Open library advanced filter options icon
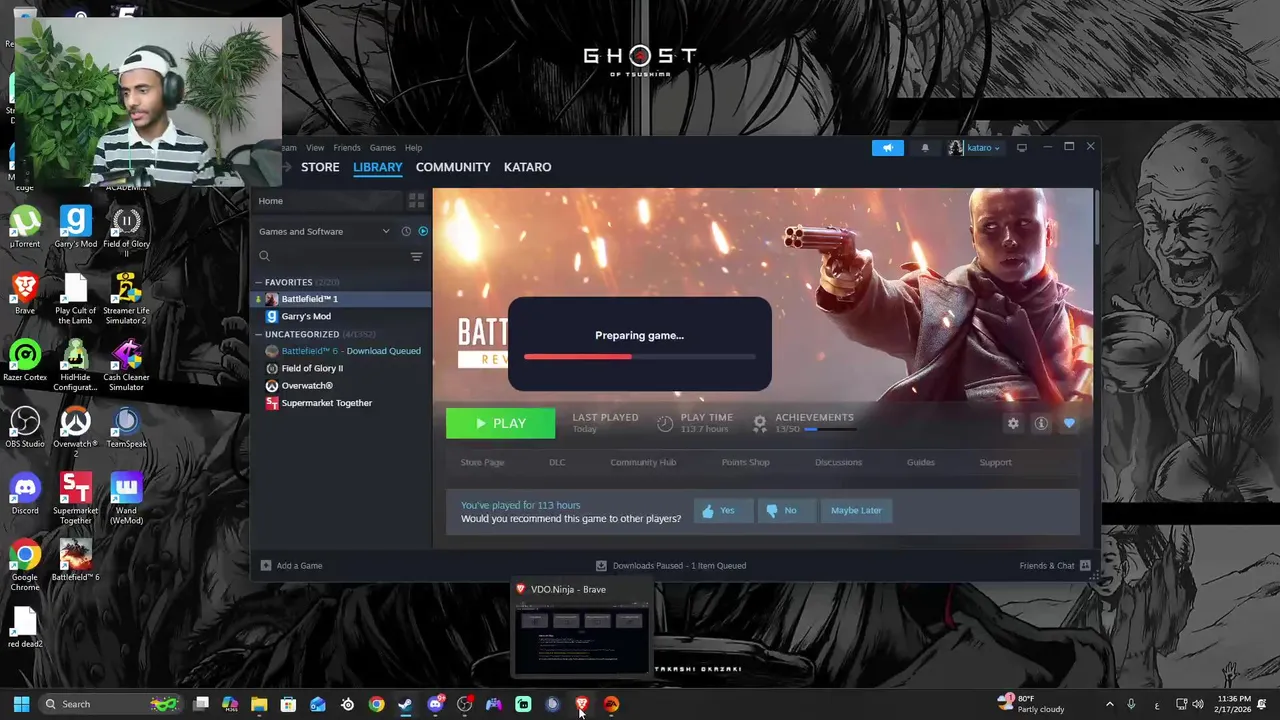The width and height of the screenshot is (1280, 720). (x=416, y=257)
